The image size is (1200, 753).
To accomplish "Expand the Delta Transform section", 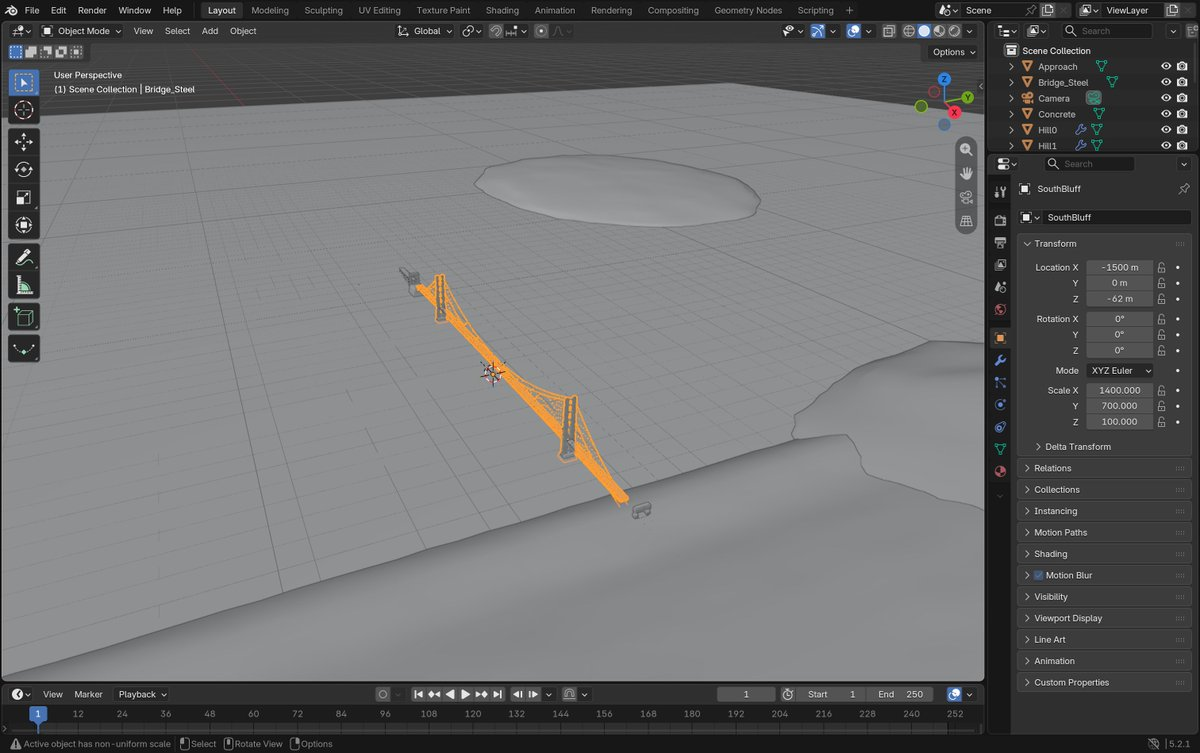I will click(1078, 447).
